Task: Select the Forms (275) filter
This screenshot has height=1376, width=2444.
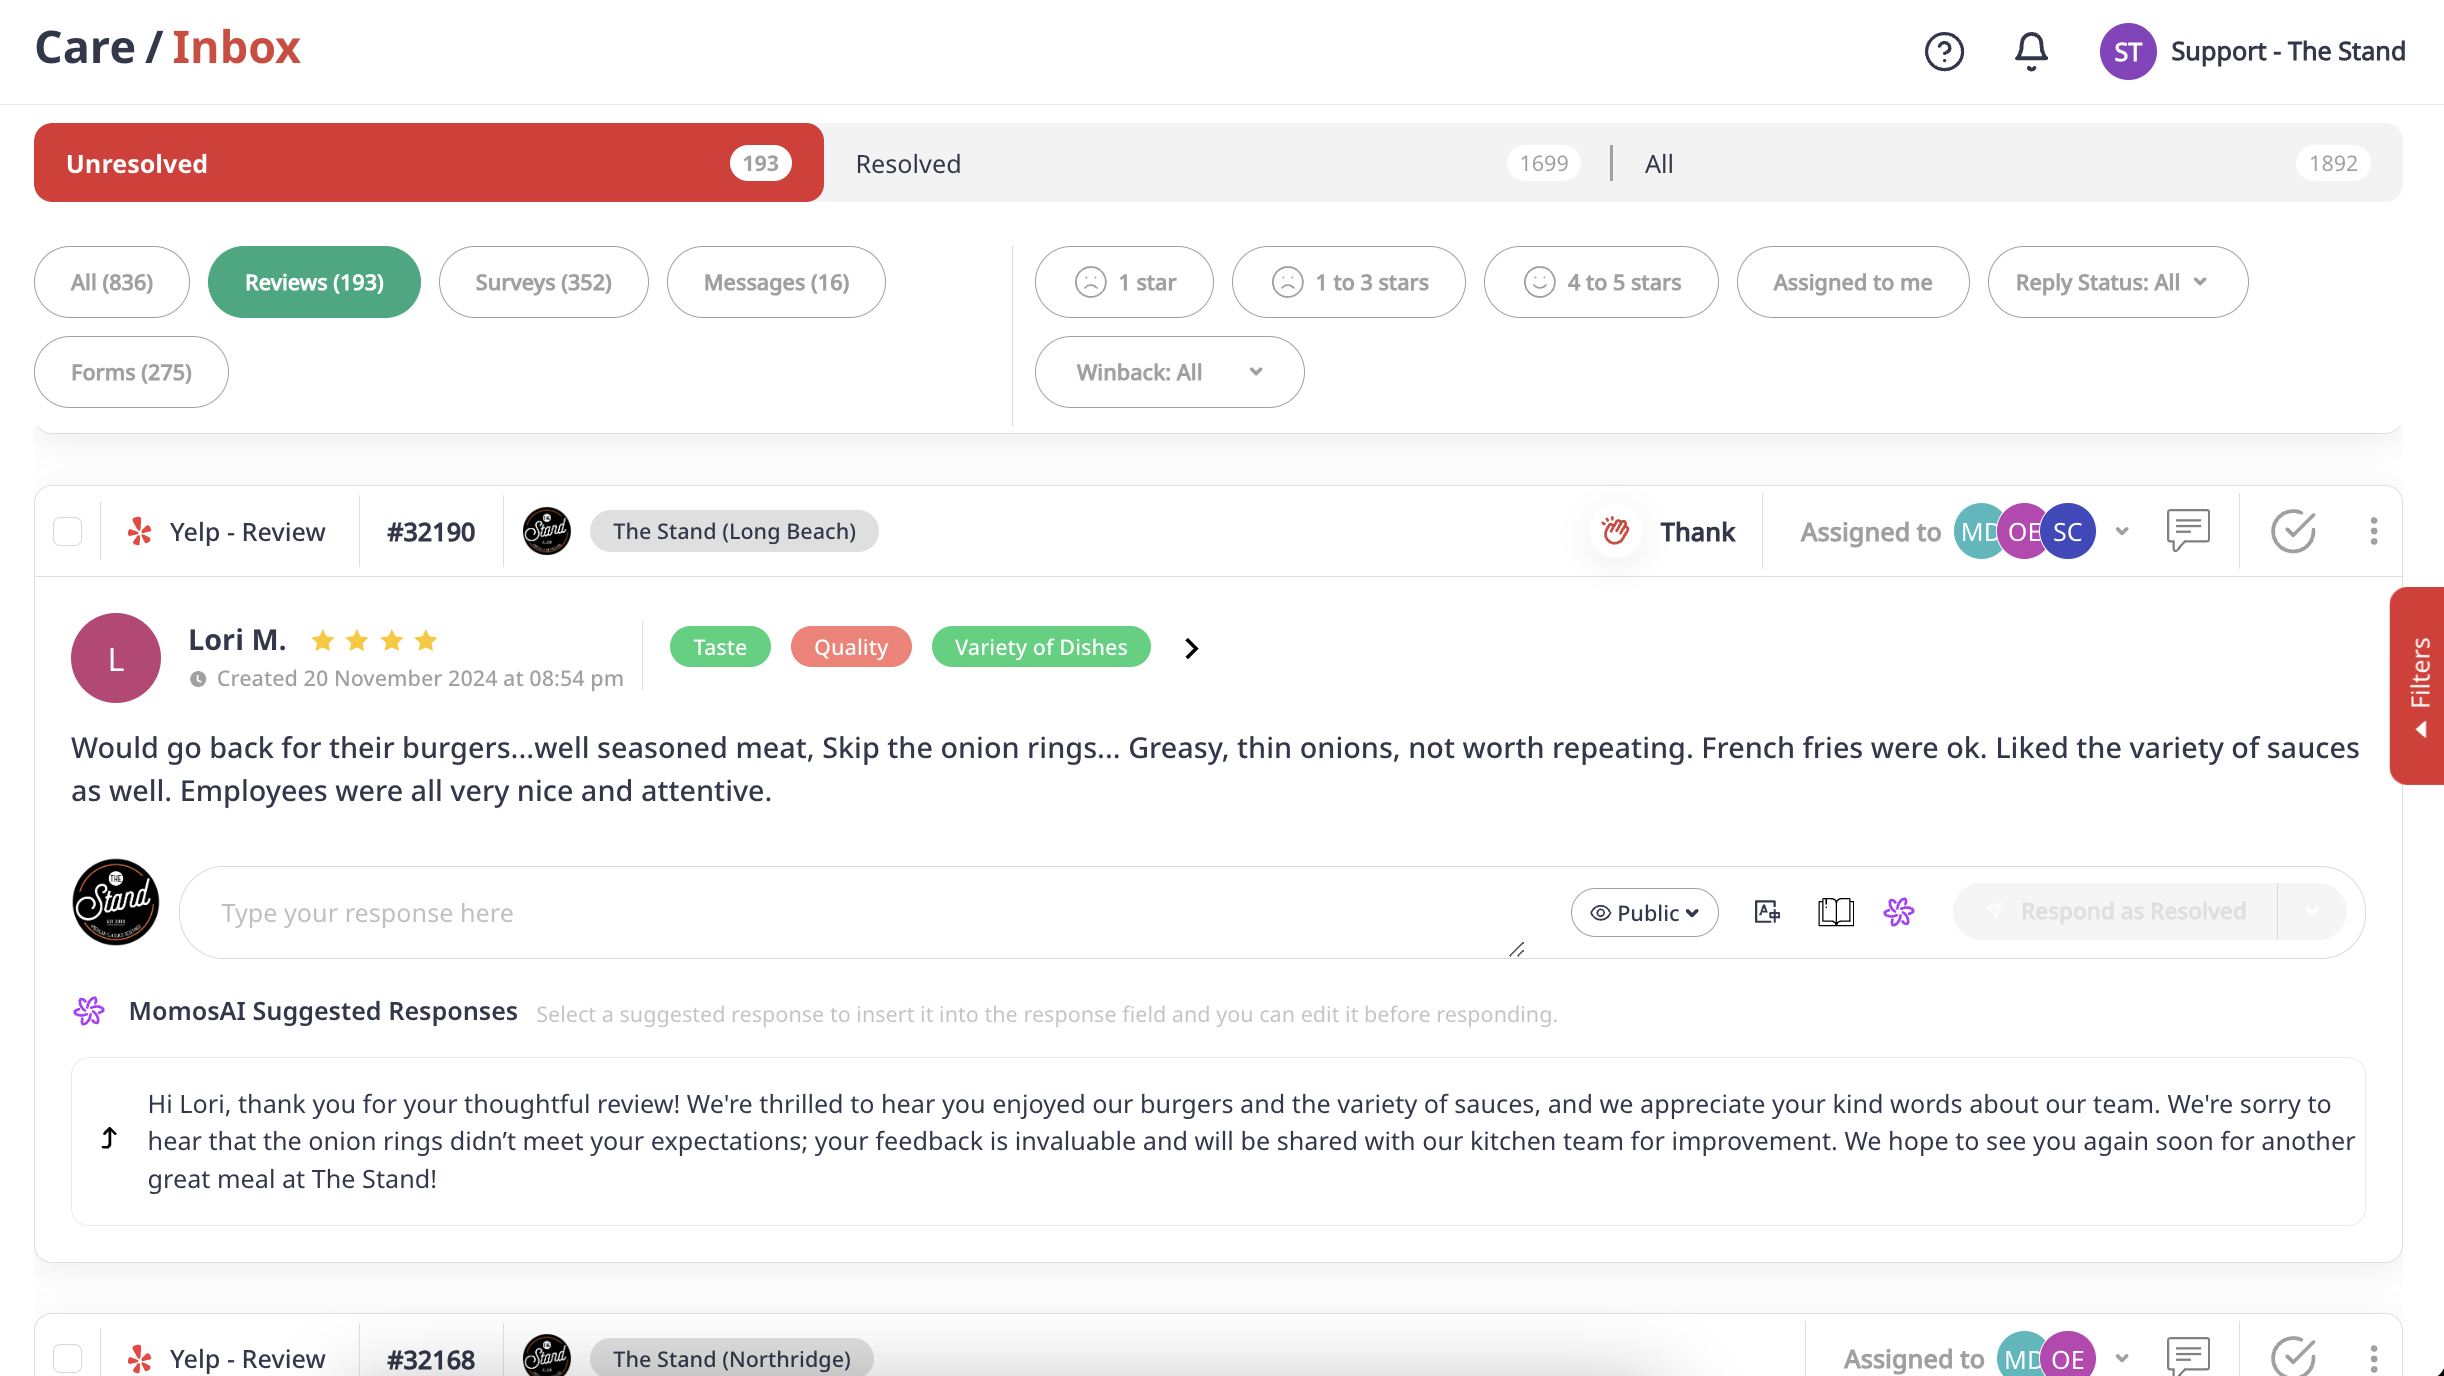Action: coord(131,372)
